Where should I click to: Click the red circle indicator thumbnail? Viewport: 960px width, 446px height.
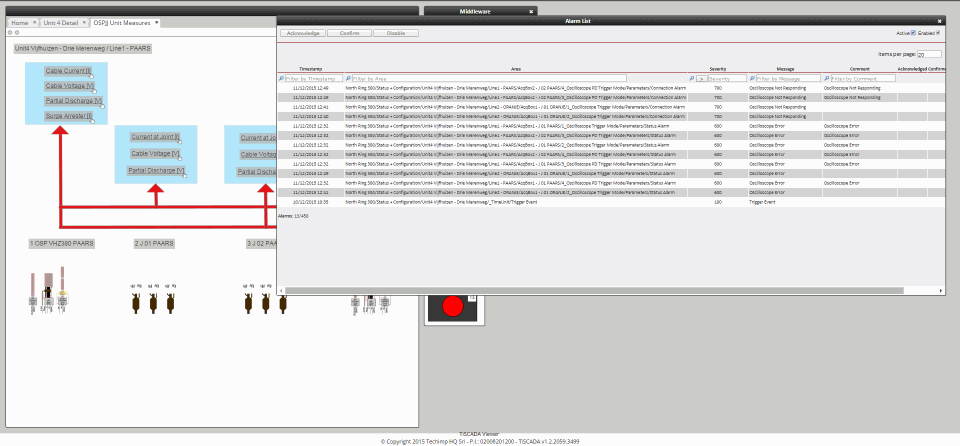coord(453,307)
